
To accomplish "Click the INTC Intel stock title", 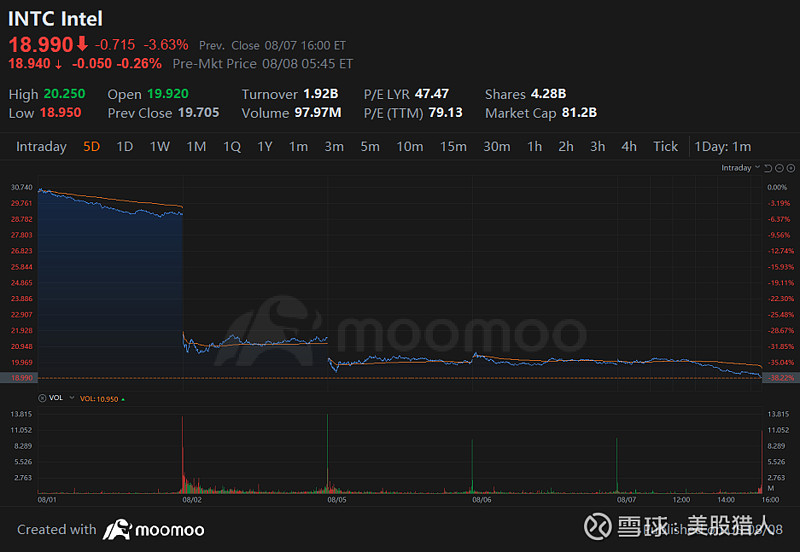I will [55, 19].
